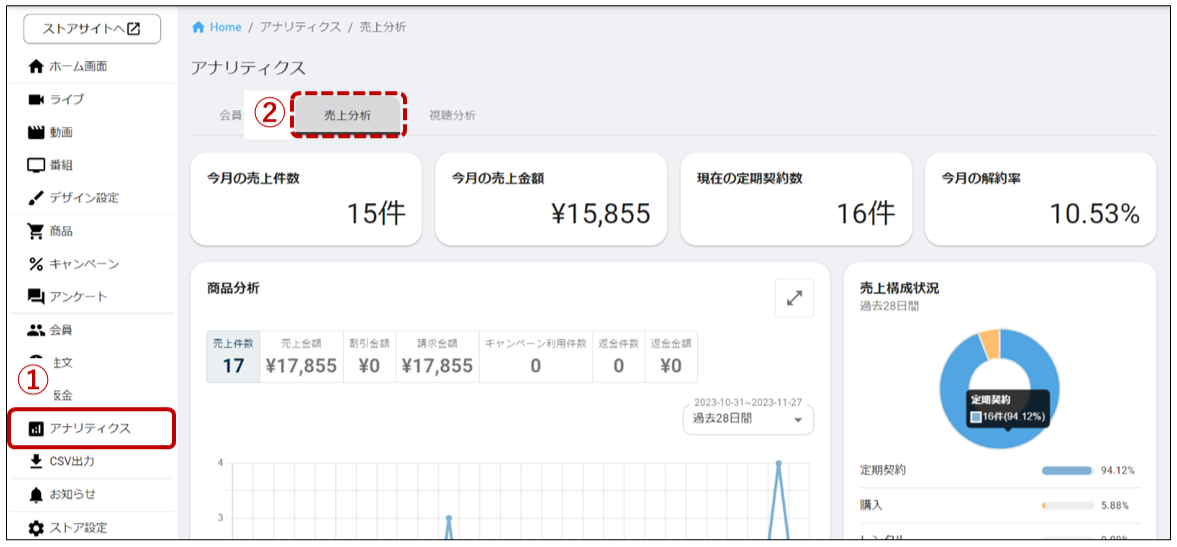Select the 売上金額 metric cell
Screen dimensions: 1177x547
click(x=301, y=357)
